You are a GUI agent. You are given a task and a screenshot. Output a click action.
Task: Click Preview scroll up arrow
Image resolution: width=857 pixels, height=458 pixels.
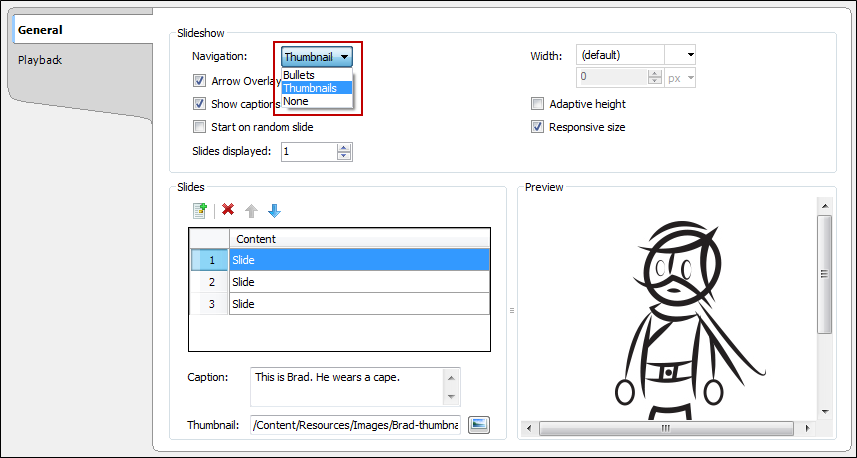tap(825, 206)
